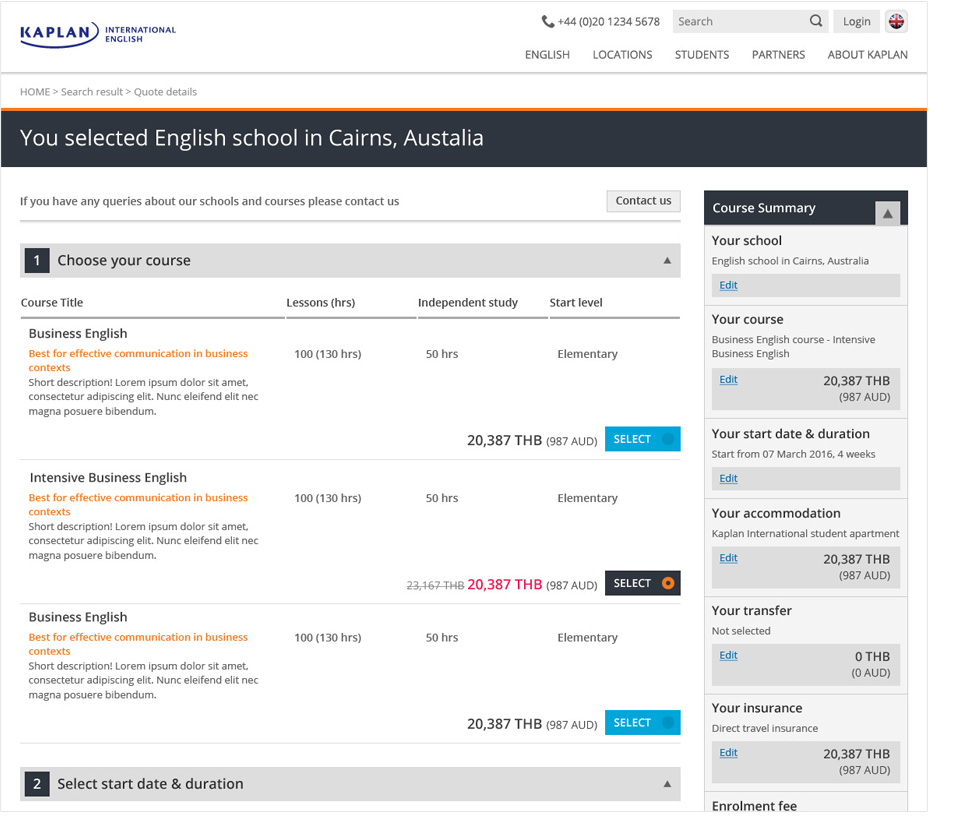Open the UK flag language selector
Screen dimensions: 972x833
click(x=896, y=21)
